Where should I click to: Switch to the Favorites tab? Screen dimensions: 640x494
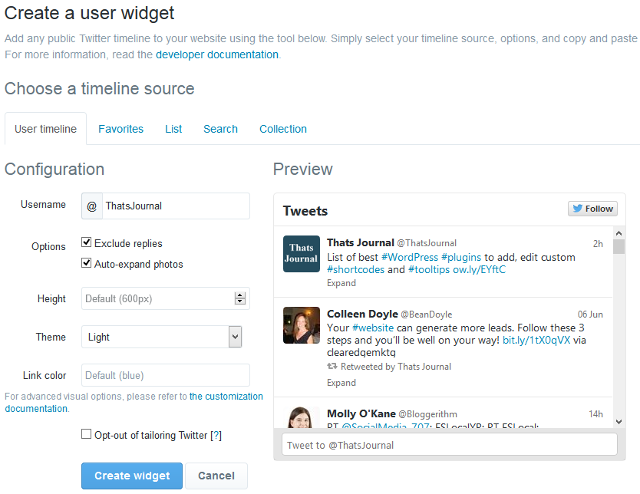(x=120, y=129)
